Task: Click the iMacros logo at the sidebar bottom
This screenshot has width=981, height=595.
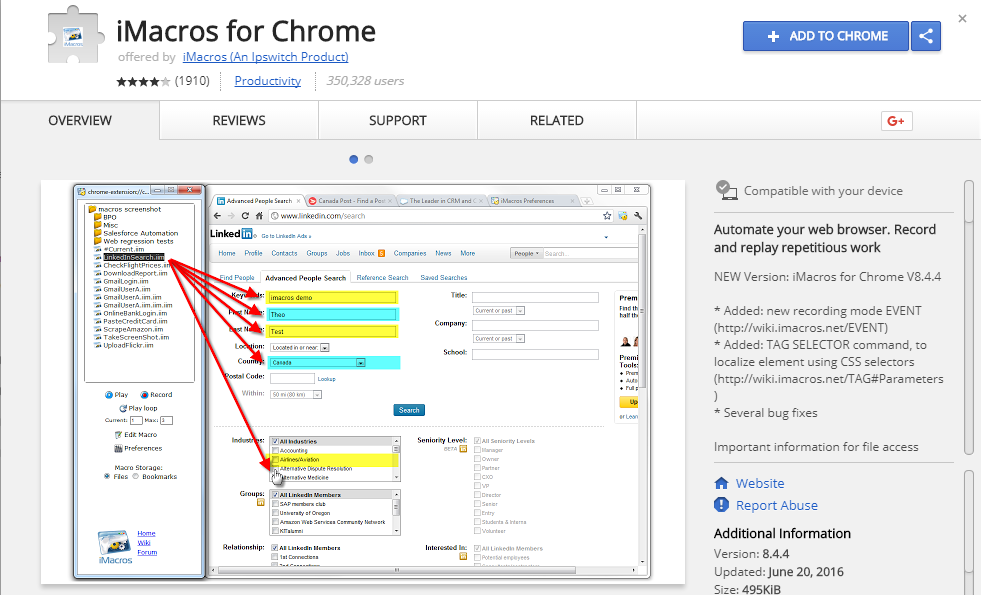Action: click(115, 547)
